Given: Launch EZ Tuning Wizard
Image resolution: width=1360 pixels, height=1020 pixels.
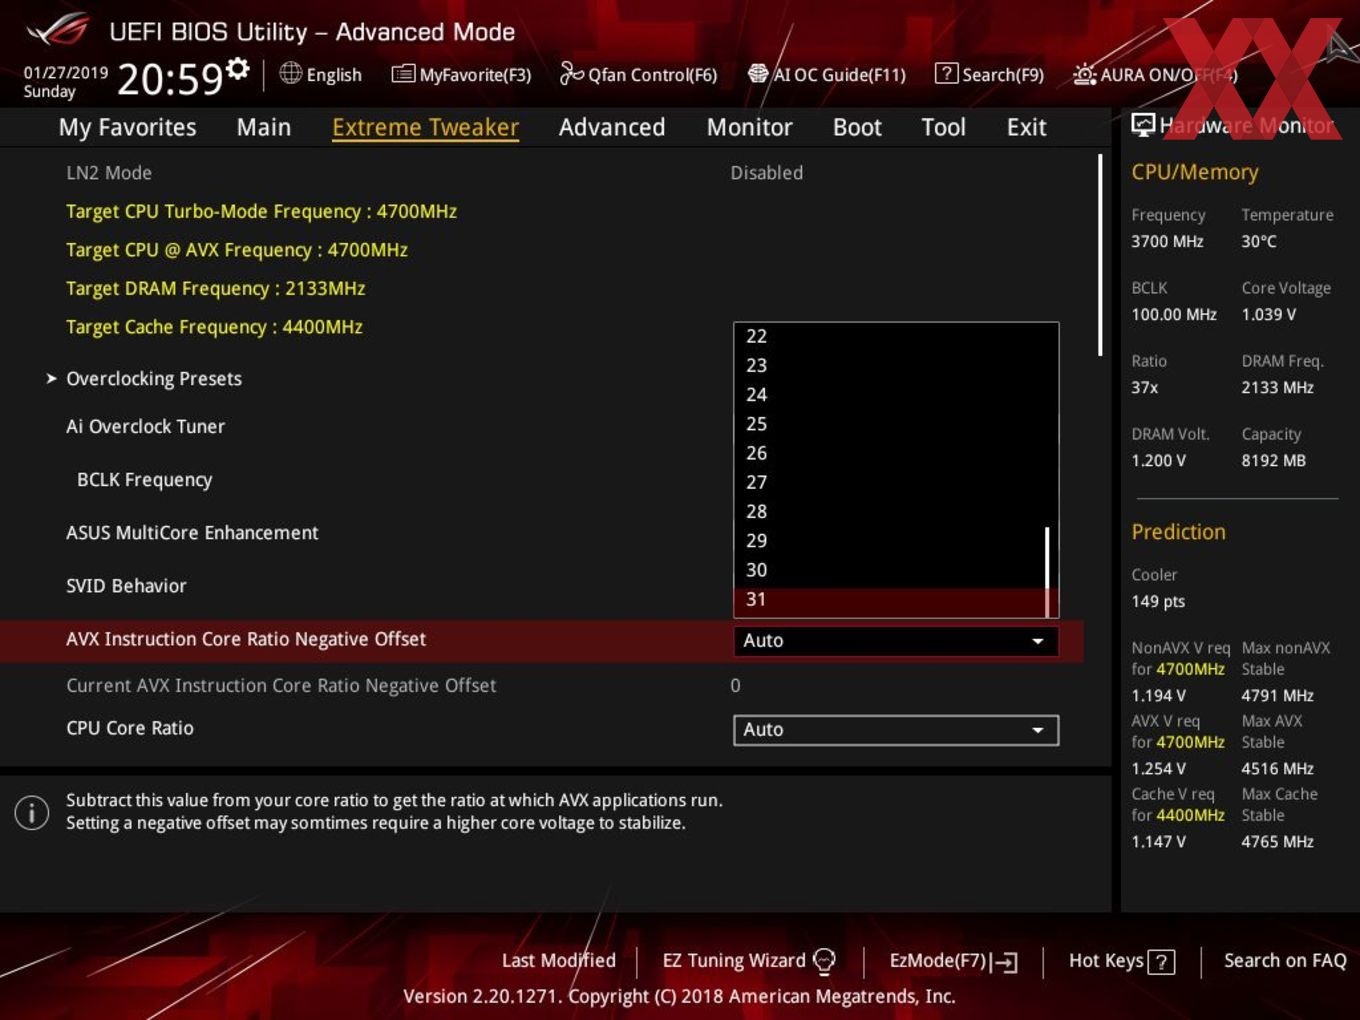Looking at the screenshot, I should coord(749,961).
